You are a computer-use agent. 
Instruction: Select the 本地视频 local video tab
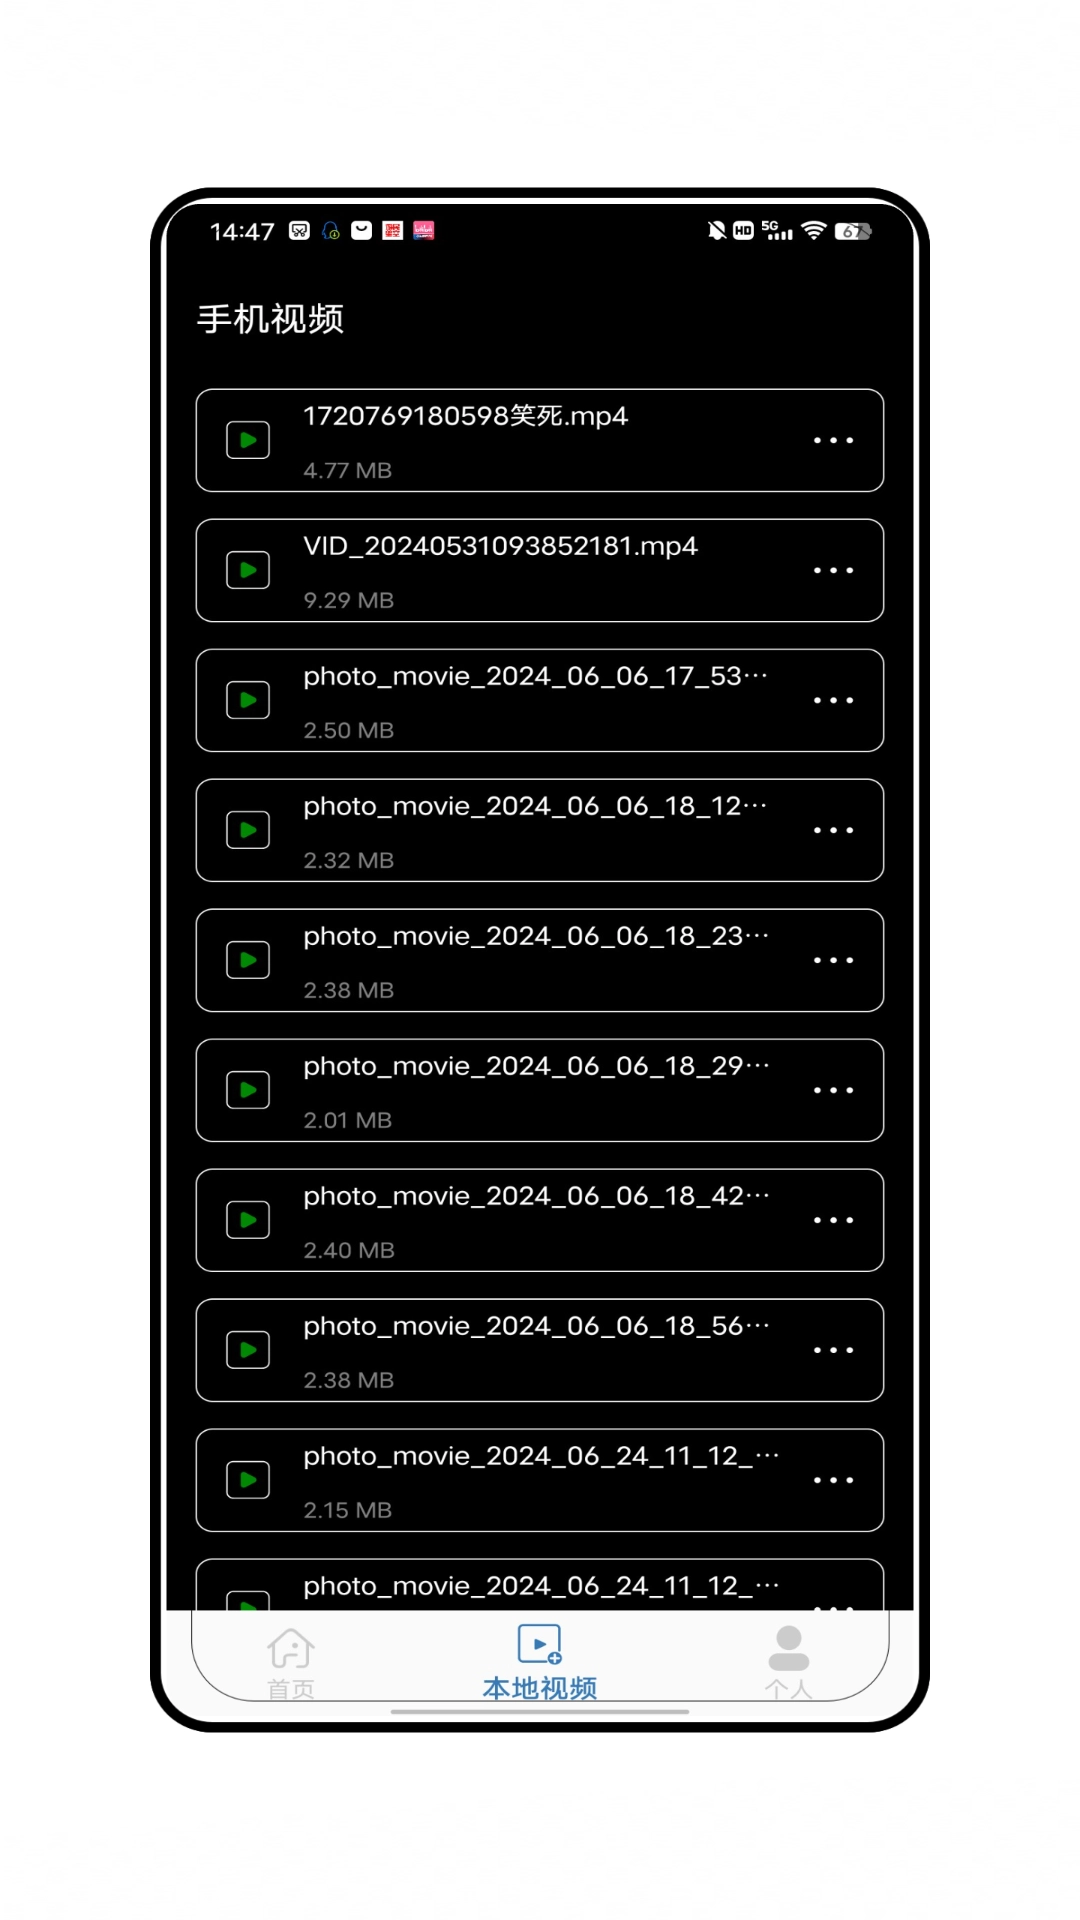pos(540,1663)
